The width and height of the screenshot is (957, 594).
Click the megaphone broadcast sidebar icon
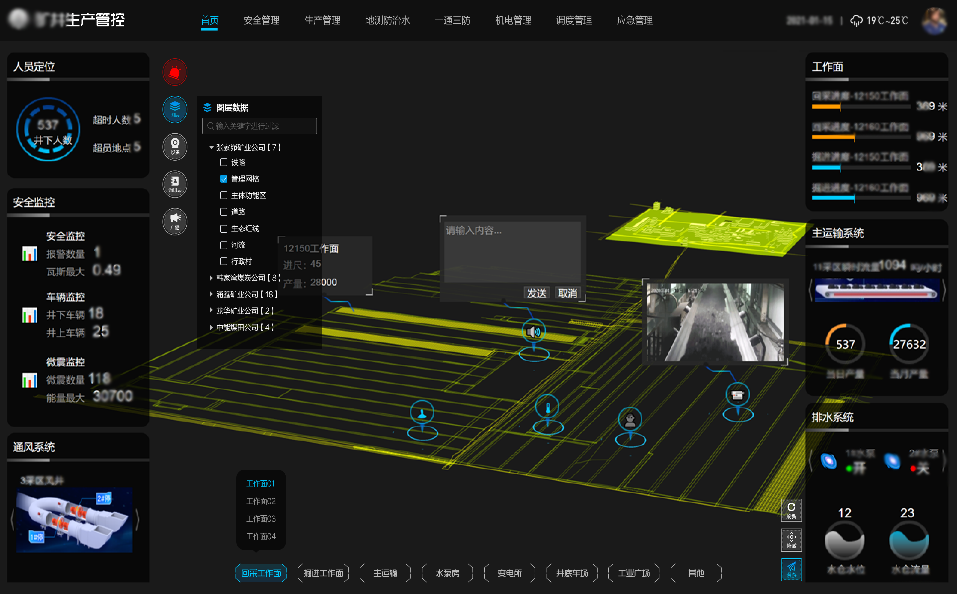pos(174,220)
